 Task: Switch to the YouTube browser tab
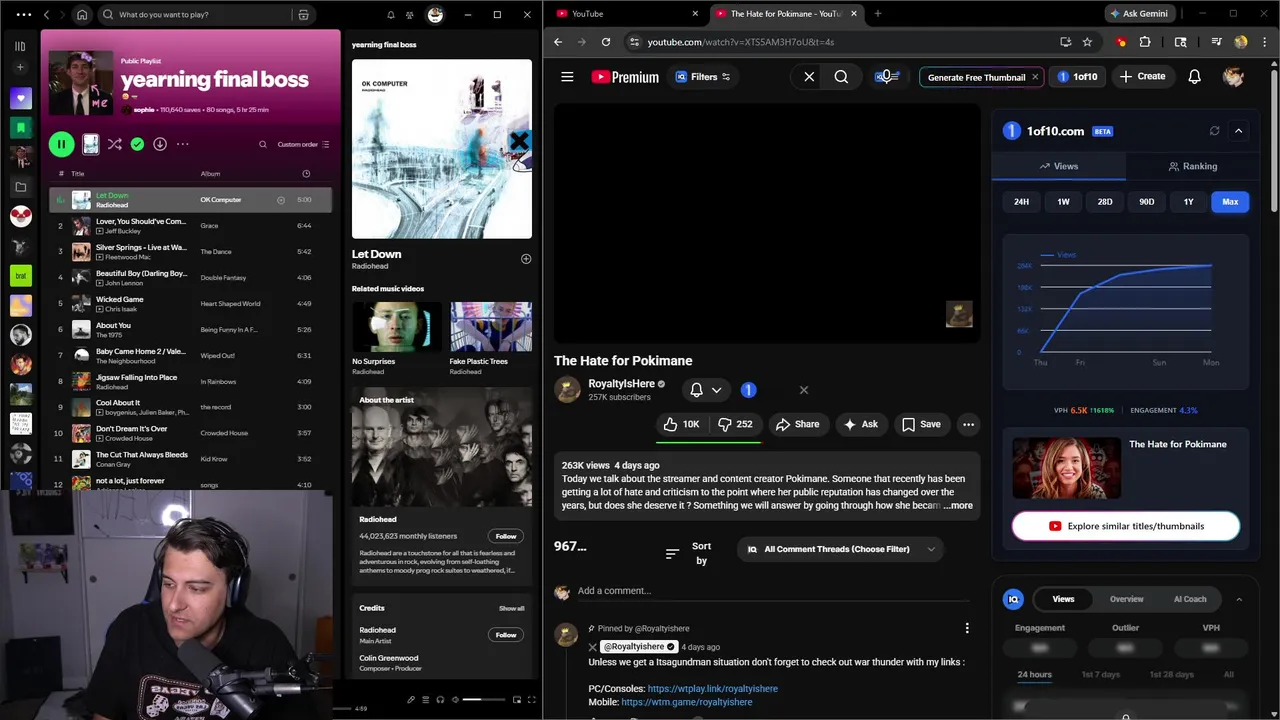point(626,14)
